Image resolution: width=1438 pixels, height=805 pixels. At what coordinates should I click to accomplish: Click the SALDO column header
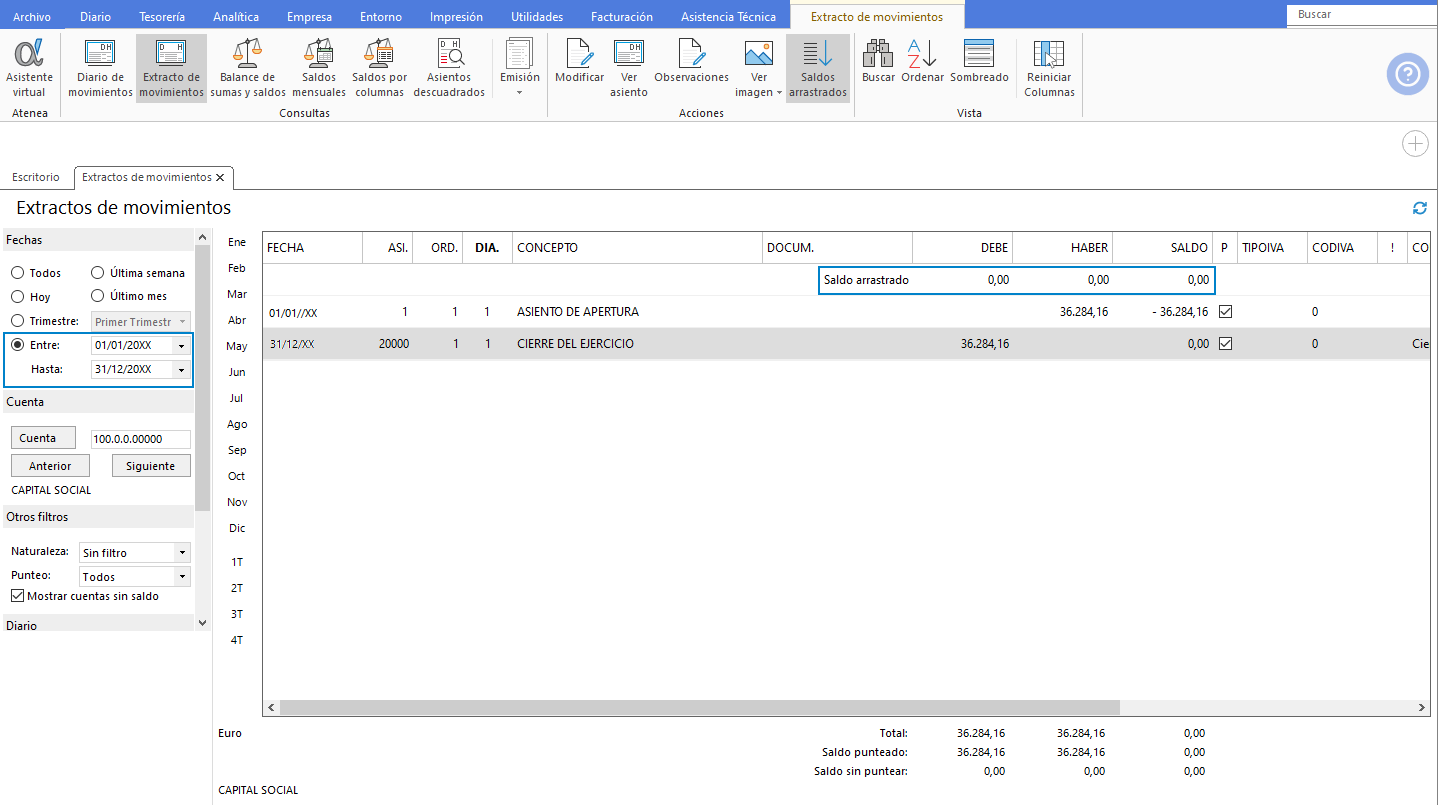(x=1162, y=248)
